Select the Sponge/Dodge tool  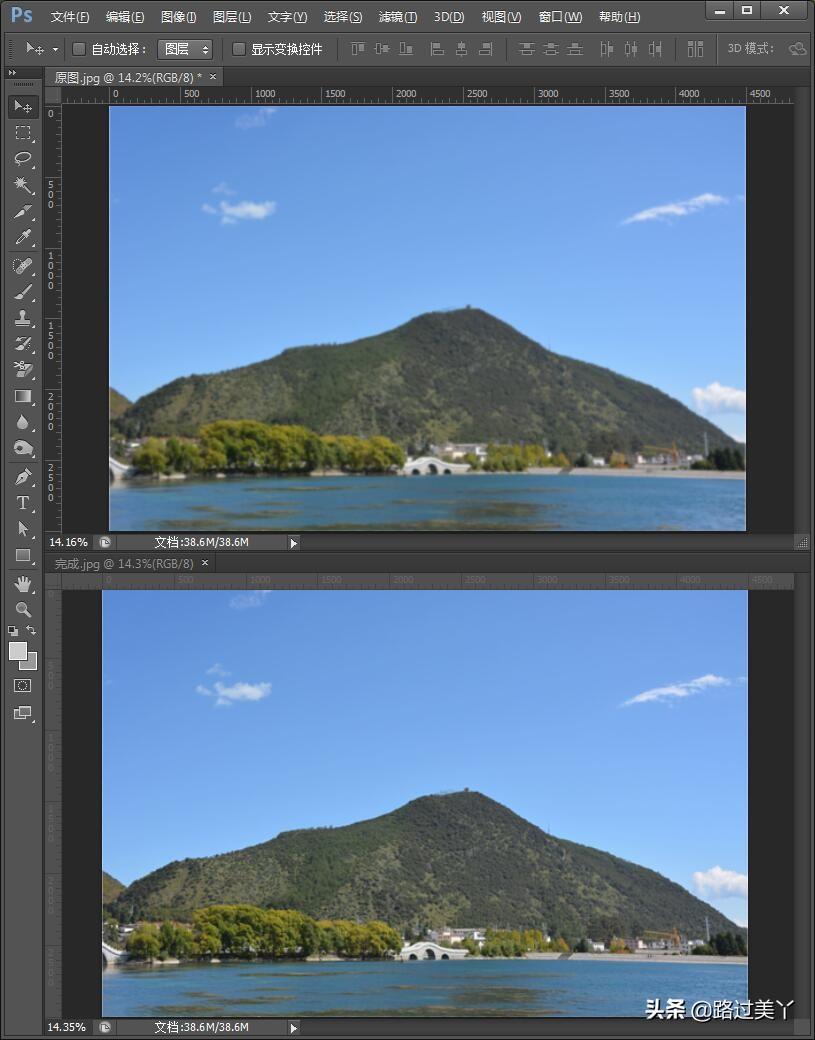click(x=23, y=448)
